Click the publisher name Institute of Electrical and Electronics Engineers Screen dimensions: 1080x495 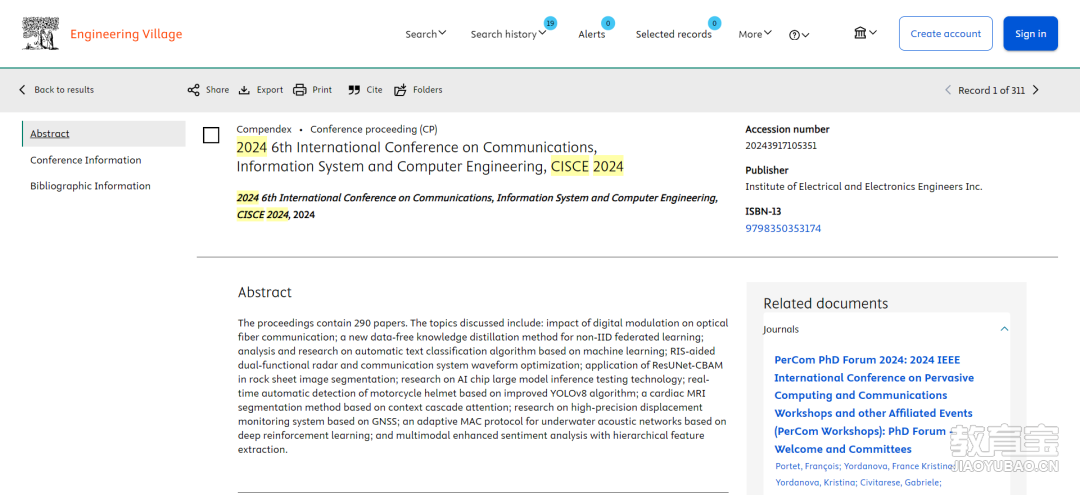[864, 187]
